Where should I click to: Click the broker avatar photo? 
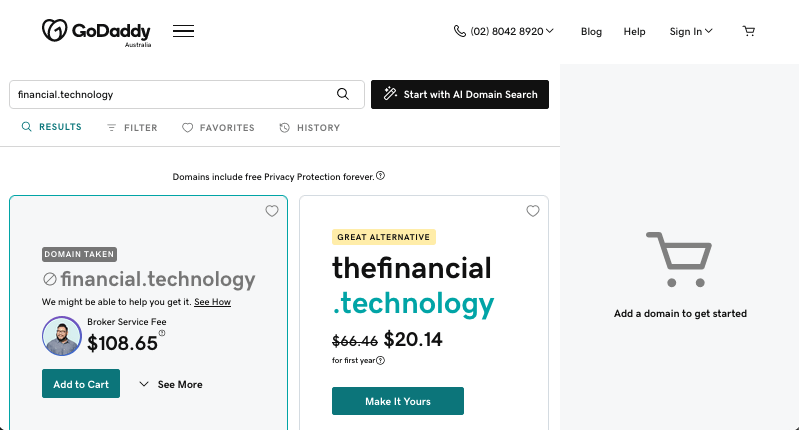pos(62,337)
